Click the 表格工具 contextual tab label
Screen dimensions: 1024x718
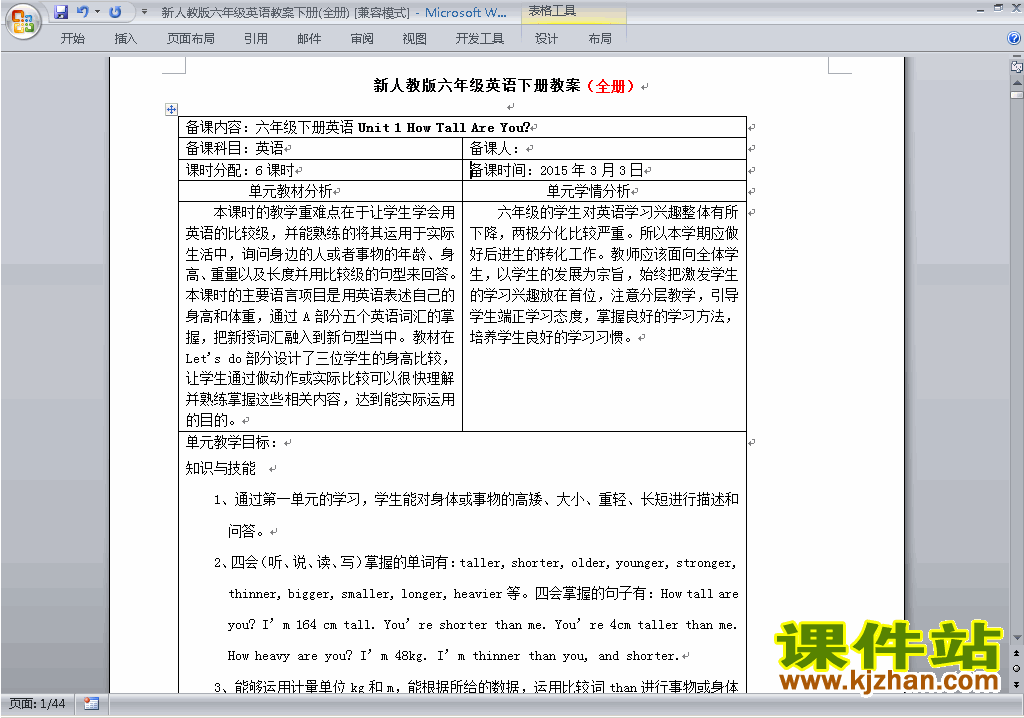point(552,11)
